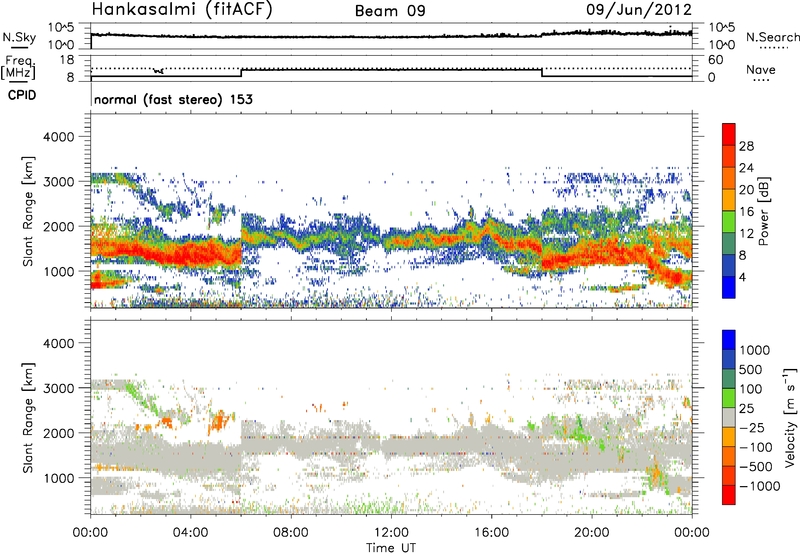Image resolution: width=800 pixels, height=554 pixels.
Task: Click the 'Nave' legend label
Action: coord(761,69)
